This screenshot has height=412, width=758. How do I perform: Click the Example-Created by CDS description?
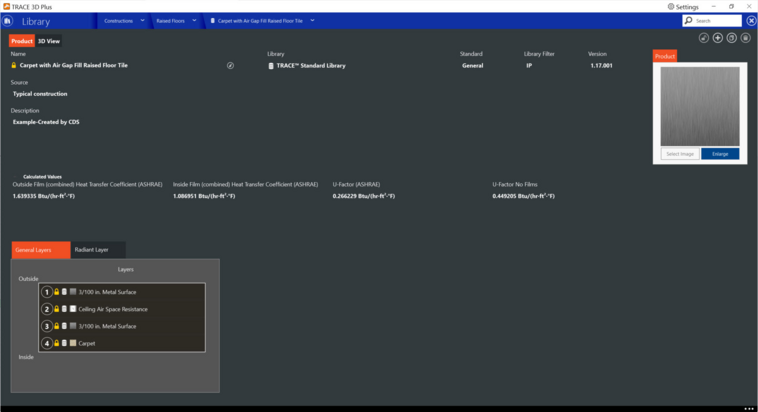click(x=46, y=122)
